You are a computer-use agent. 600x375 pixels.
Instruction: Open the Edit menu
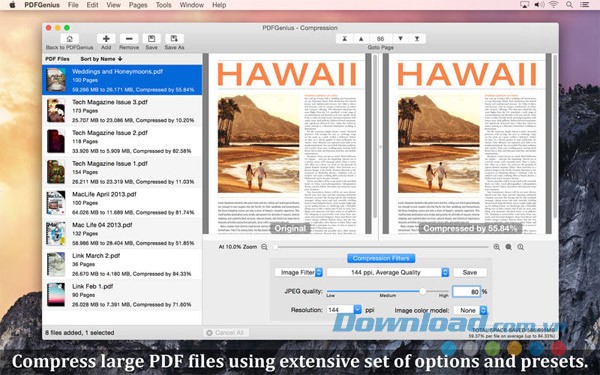click(x=92, y=5)
